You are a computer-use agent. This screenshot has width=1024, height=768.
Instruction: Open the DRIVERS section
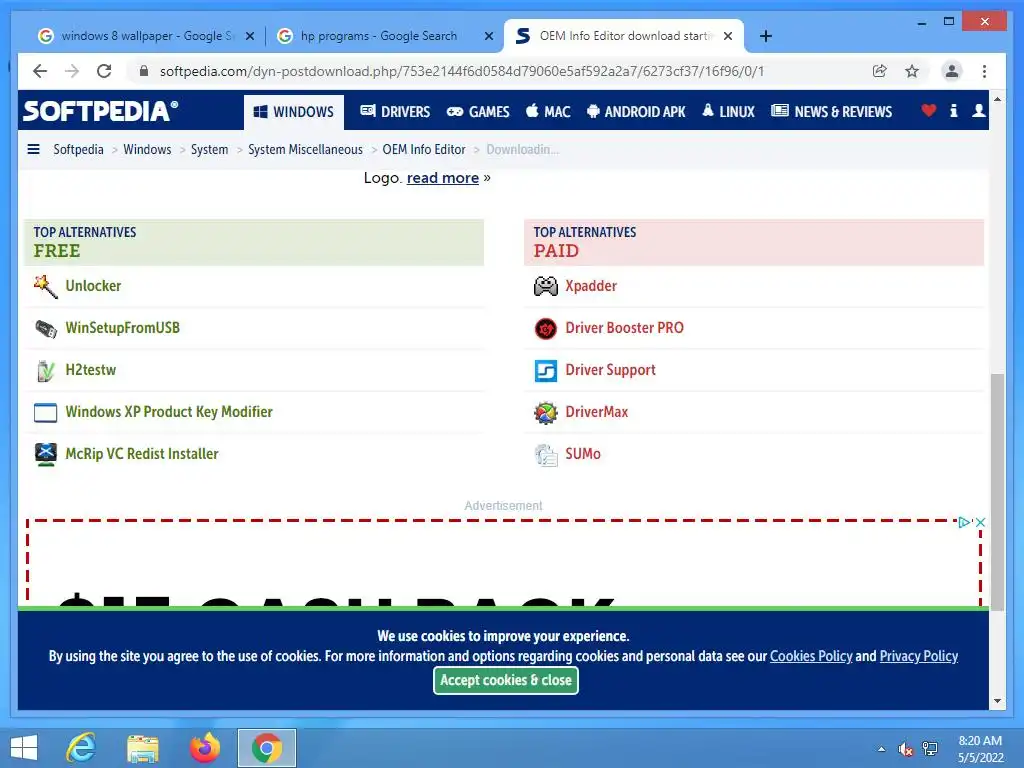coord(395,112)
